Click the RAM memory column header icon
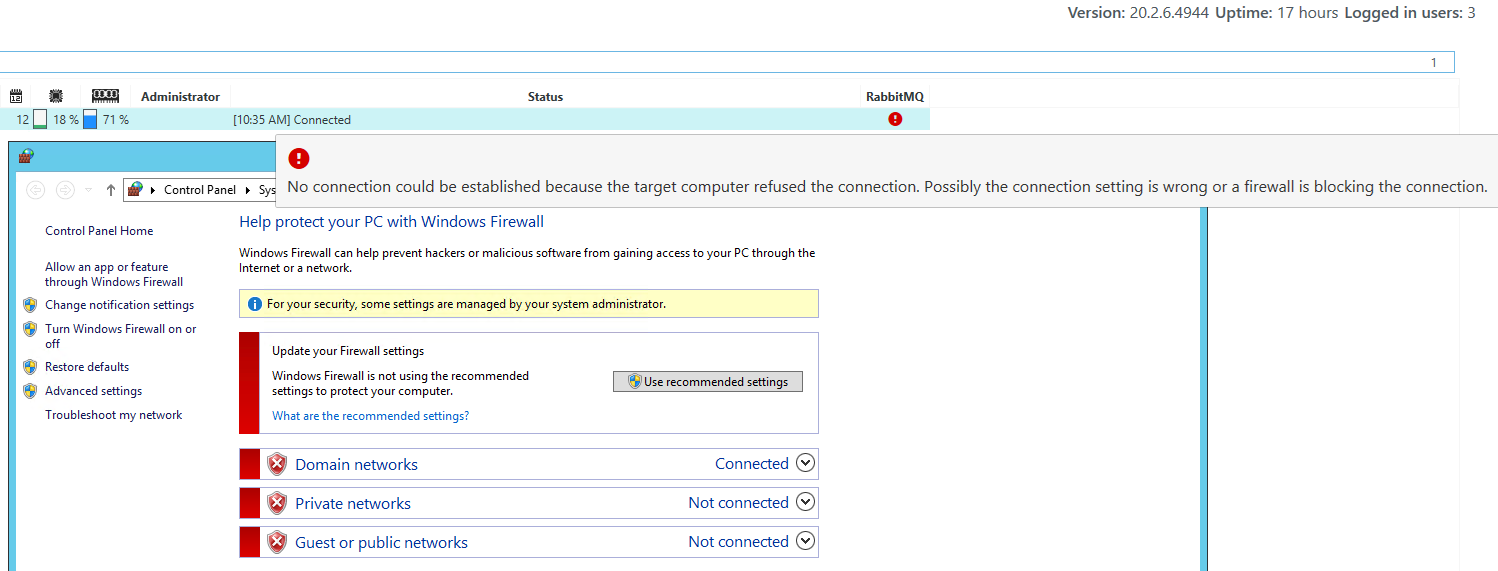 105,96
